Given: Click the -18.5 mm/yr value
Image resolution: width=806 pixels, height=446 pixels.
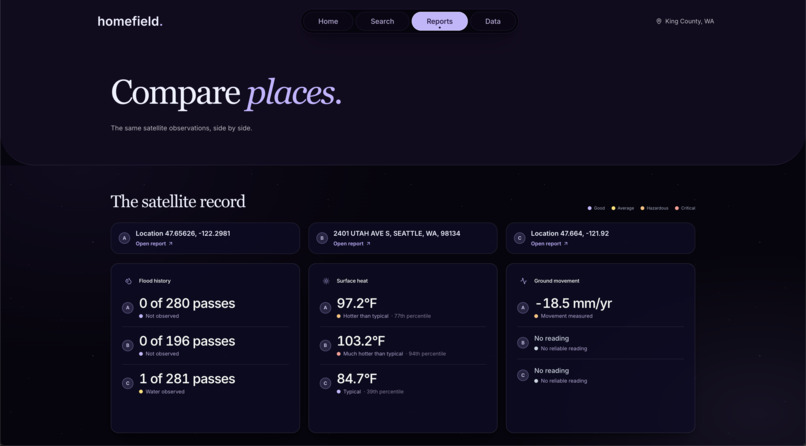Looking at the screenshot, I should [573, 304].
